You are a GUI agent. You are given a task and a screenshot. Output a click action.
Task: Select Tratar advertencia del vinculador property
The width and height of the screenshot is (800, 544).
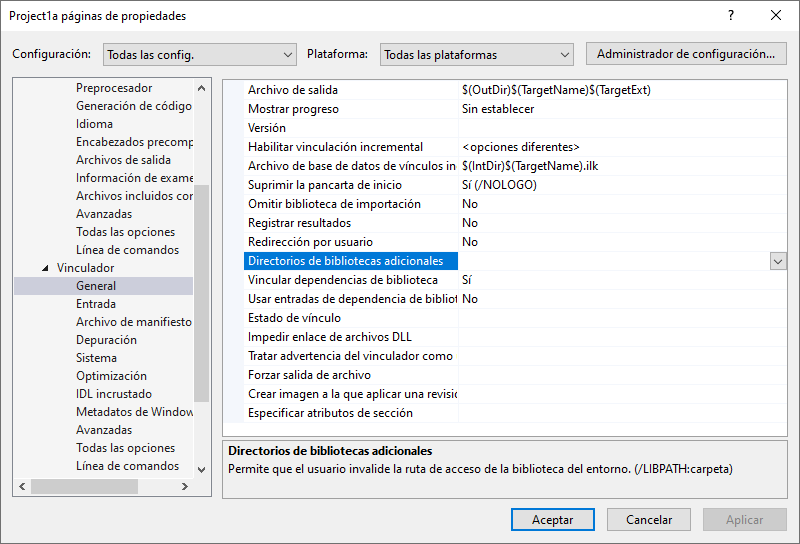(350, 356)
